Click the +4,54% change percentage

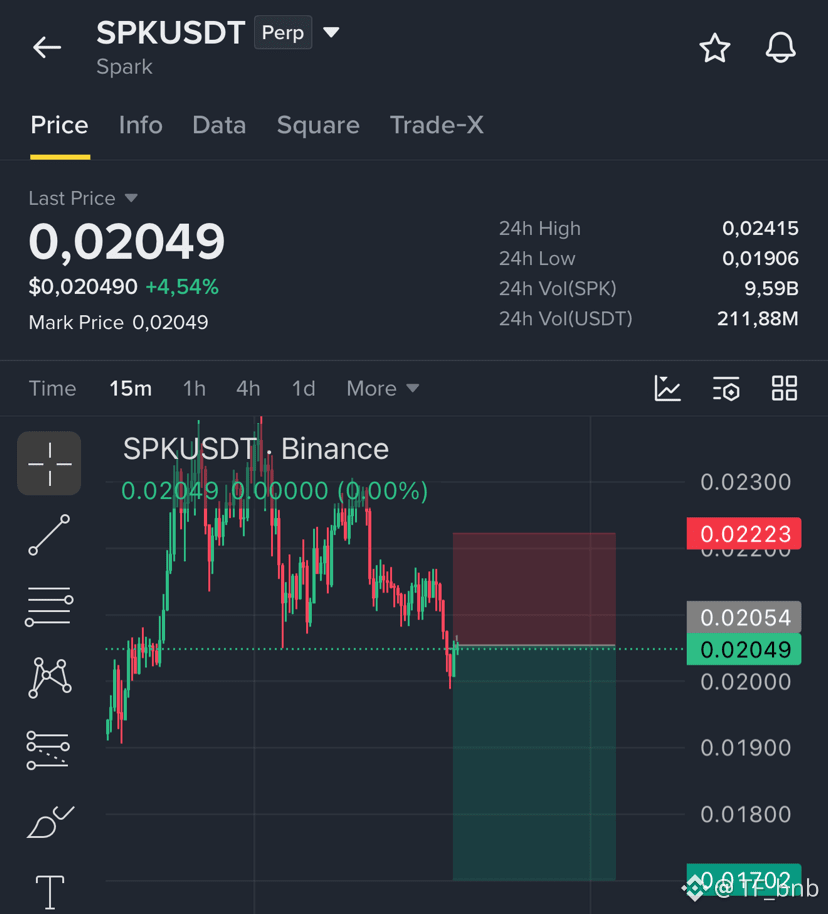(x=182, y=287)
